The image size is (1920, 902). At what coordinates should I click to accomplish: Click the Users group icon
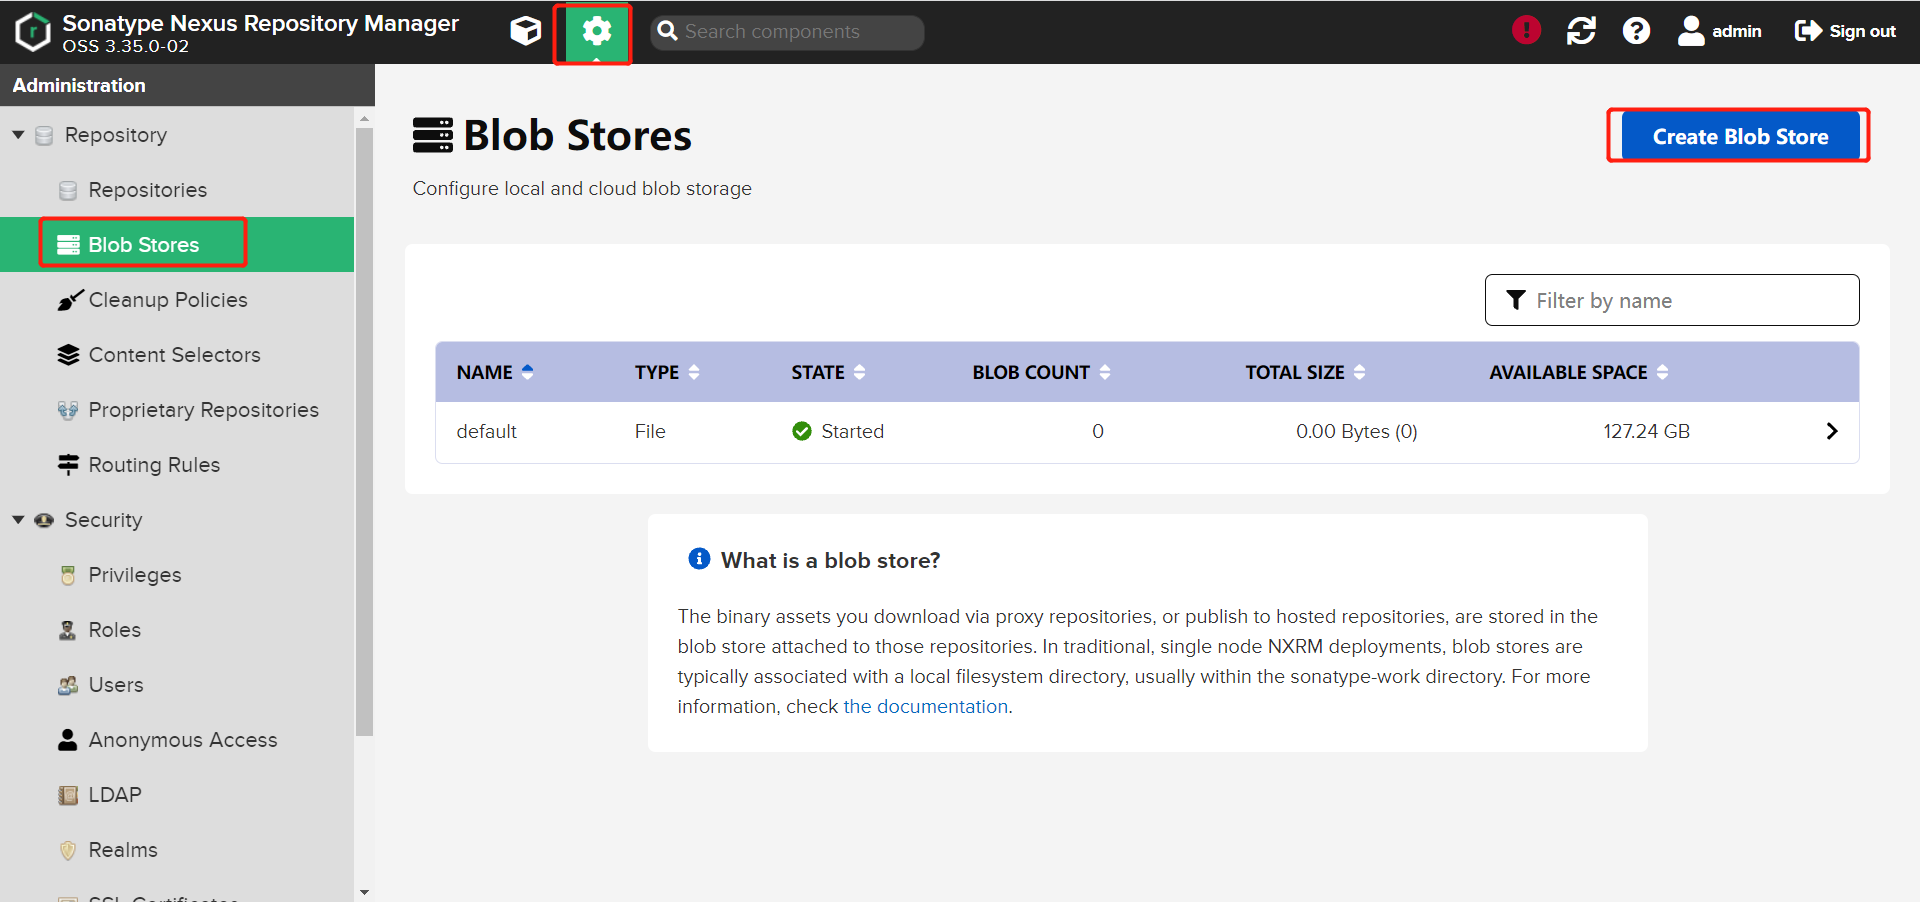68,685
